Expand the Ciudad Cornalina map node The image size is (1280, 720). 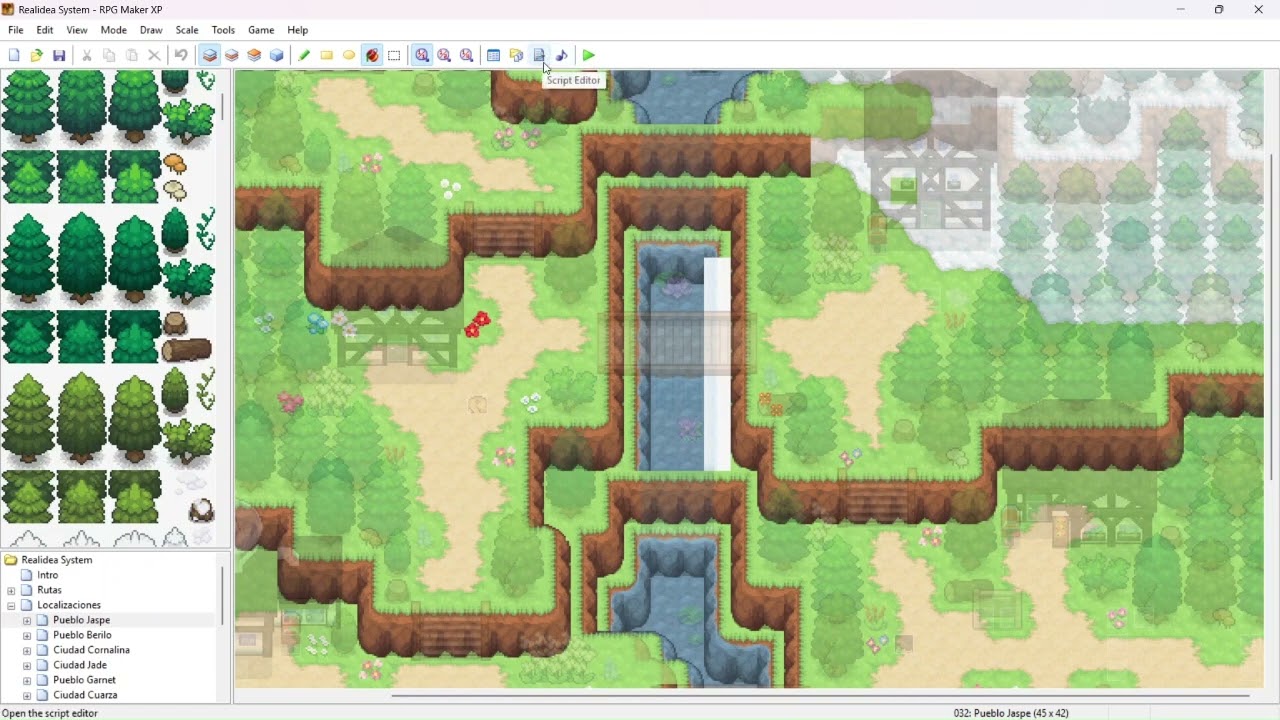27,650
